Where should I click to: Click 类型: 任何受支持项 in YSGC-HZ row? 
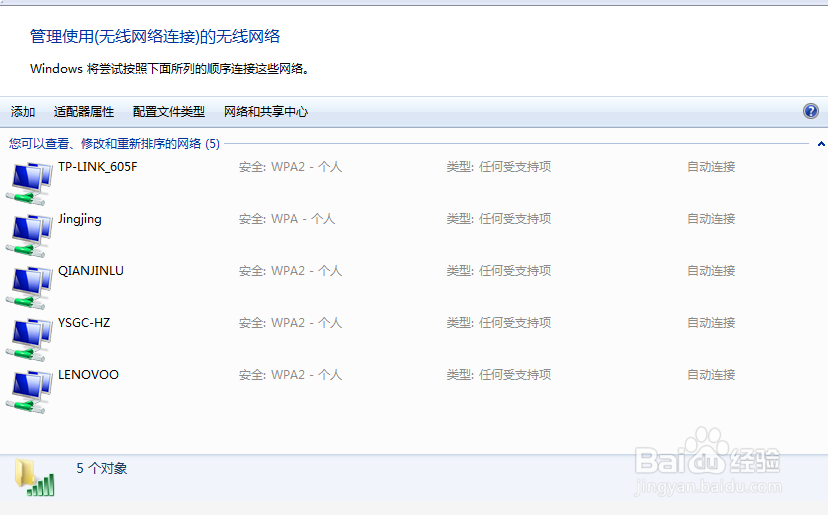pos(499,323)
